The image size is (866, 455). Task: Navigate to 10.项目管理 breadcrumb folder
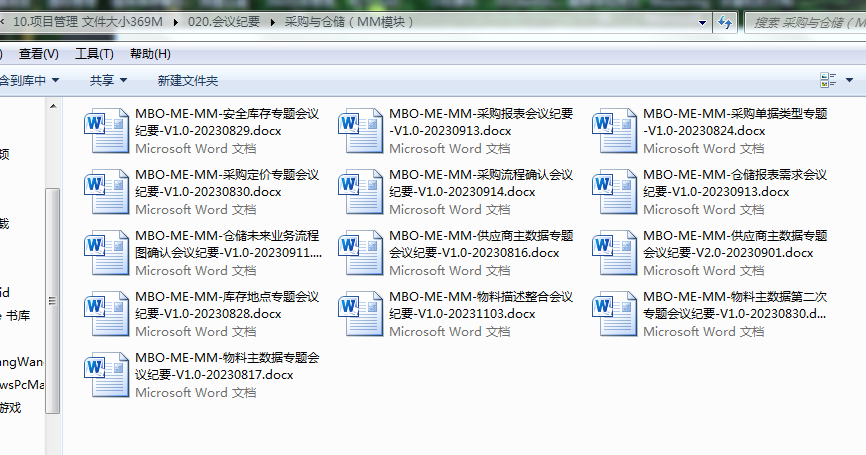click(87, 21)
